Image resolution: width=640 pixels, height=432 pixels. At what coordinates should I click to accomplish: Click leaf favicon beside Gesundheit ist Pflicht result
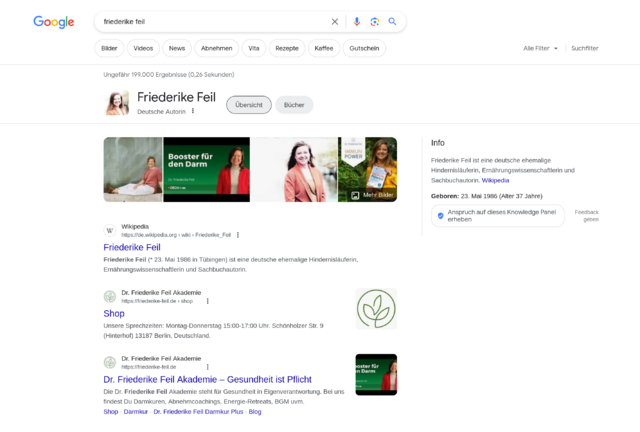110,362
